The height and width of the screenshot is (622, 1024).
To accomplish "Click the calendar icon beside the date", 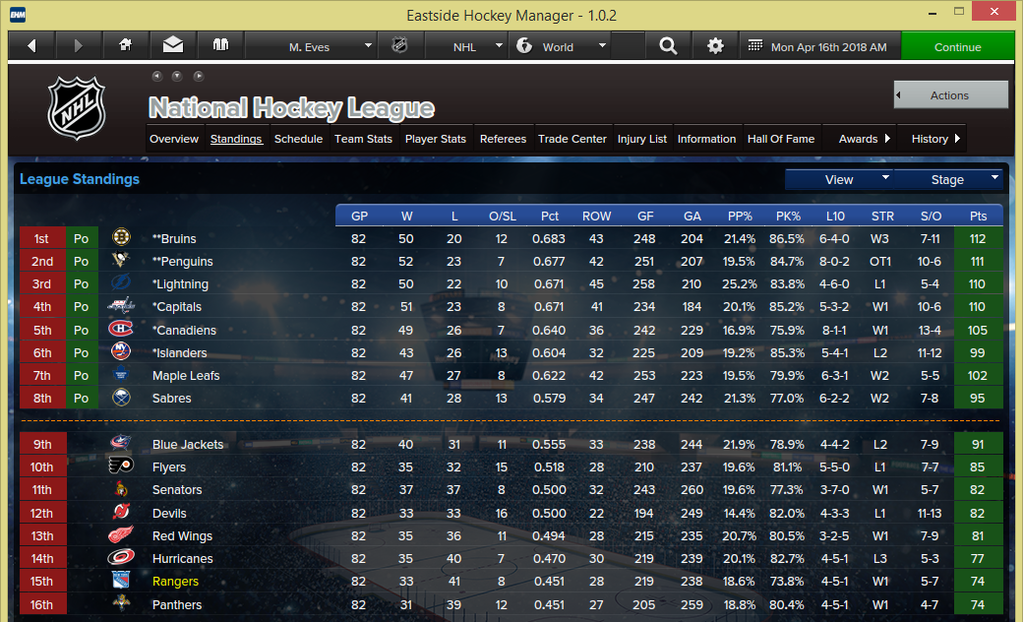I will pos(755,46).
